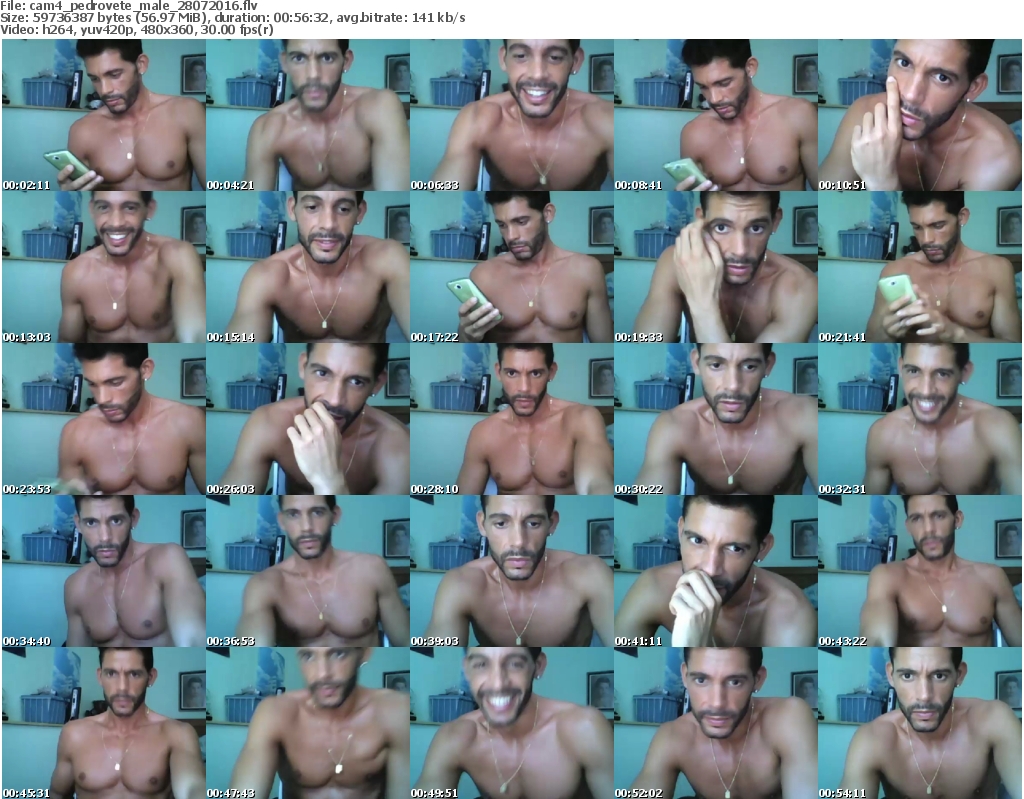Open the frame stamped 00:02:11
The width and height of the screenshot is (1024, 799).
click(104, 115)
